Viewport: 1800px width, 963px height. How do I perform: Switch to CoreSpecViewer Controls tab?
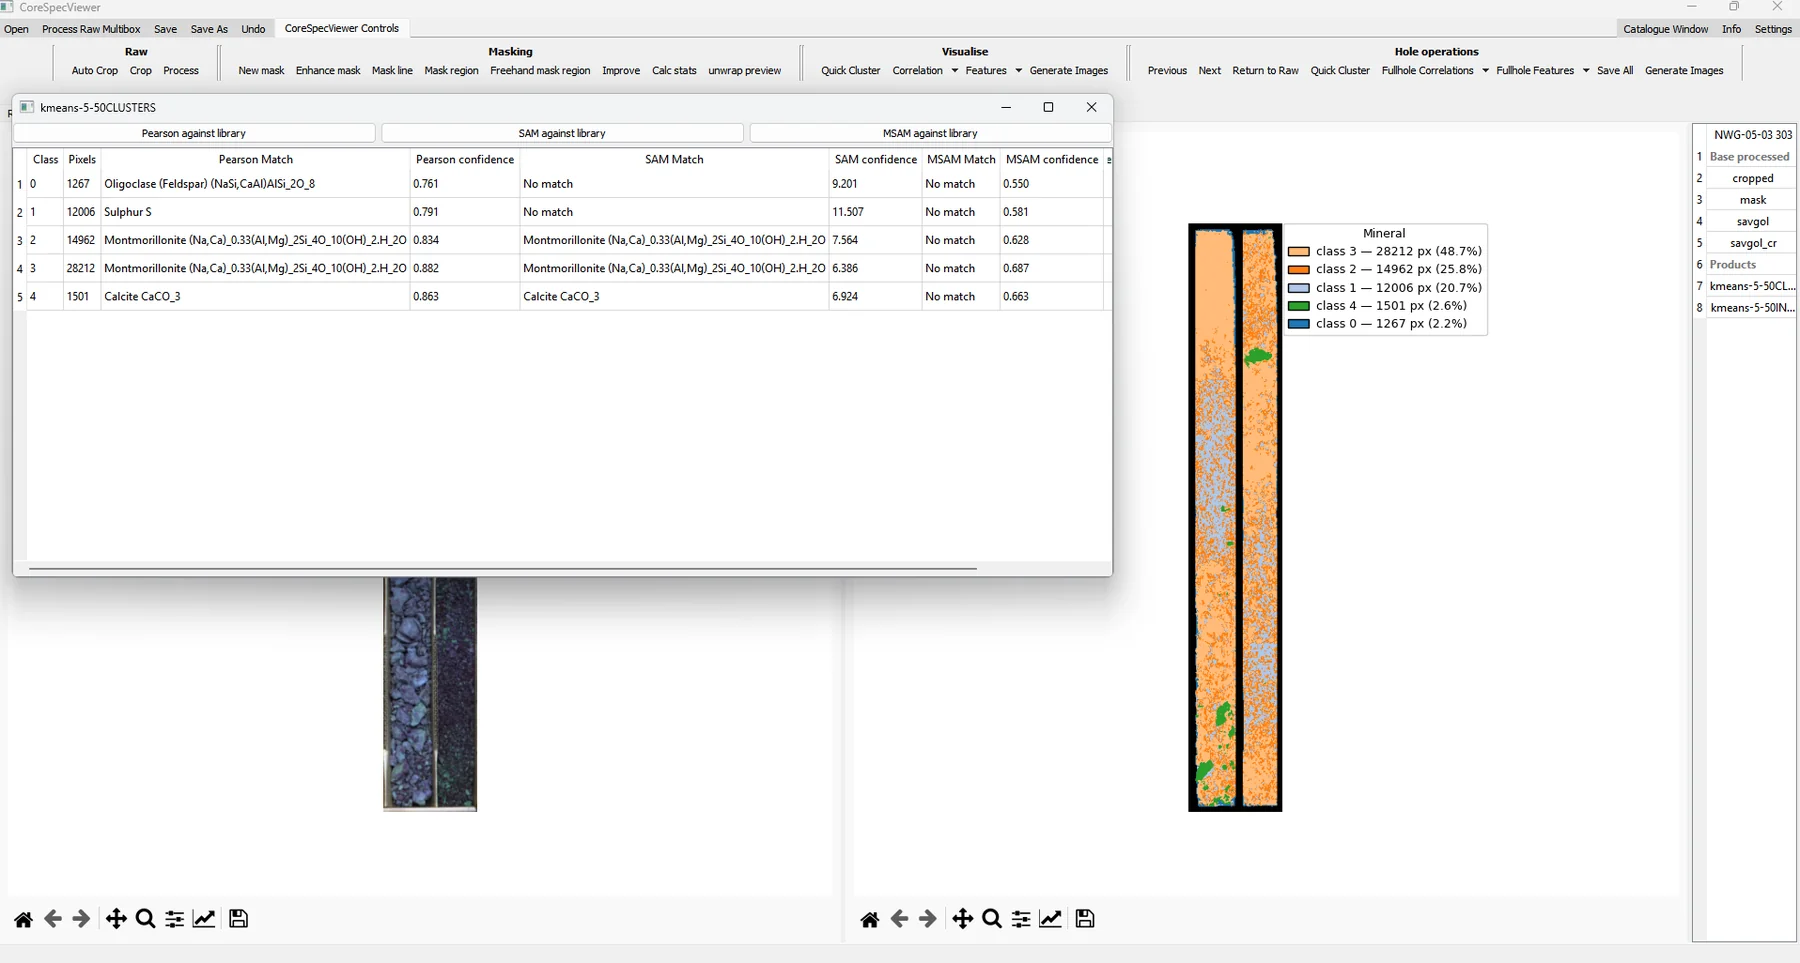[x=342, y=28]
